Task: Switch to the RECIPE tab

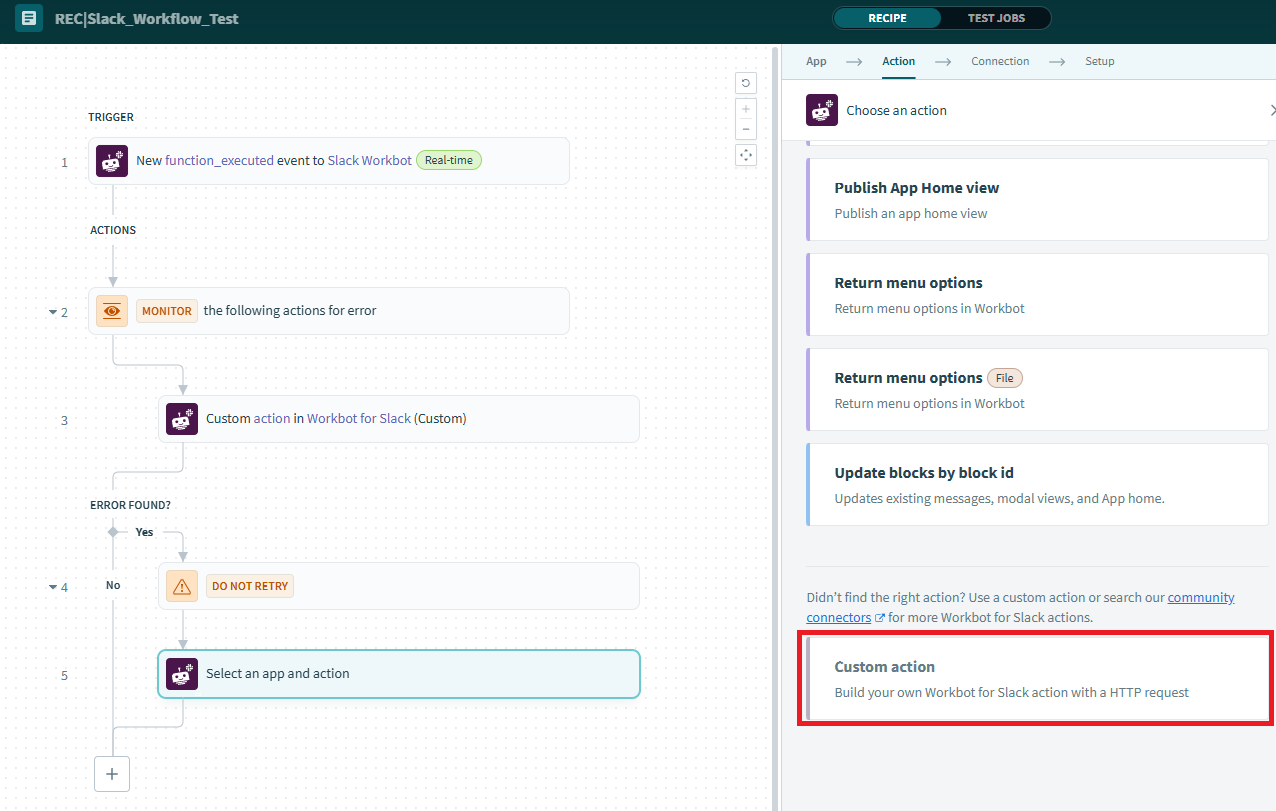Action: (887, 18)
